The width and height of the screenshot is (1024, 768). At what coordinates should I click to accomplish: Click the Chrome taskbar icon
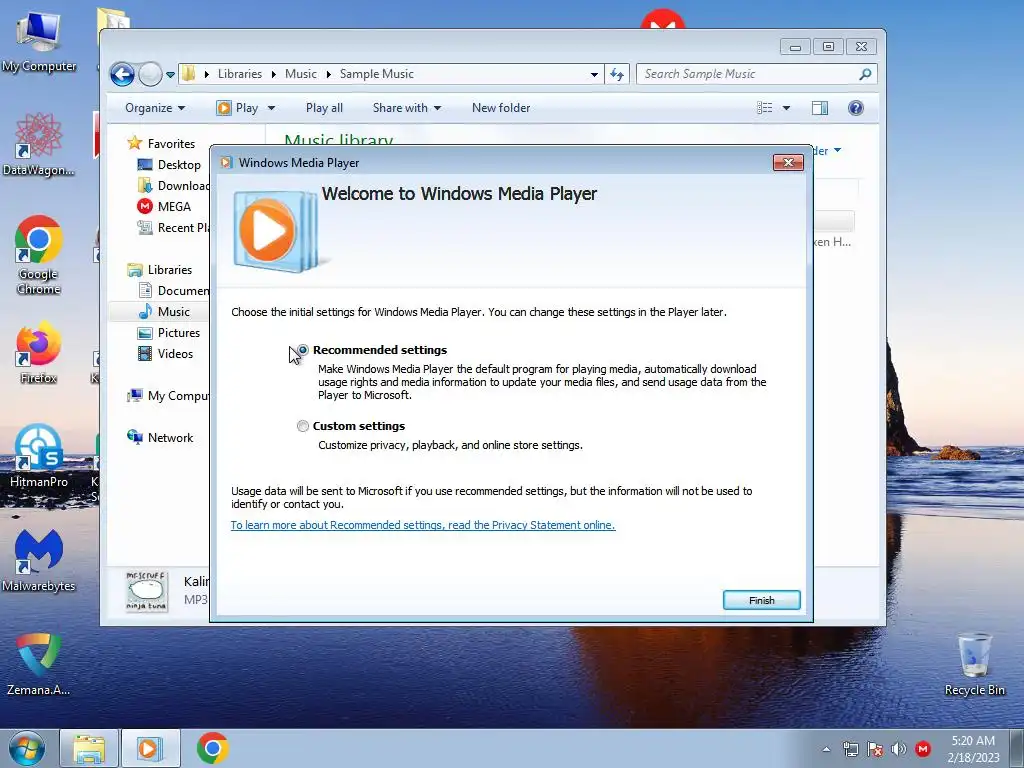click(212, 748)
